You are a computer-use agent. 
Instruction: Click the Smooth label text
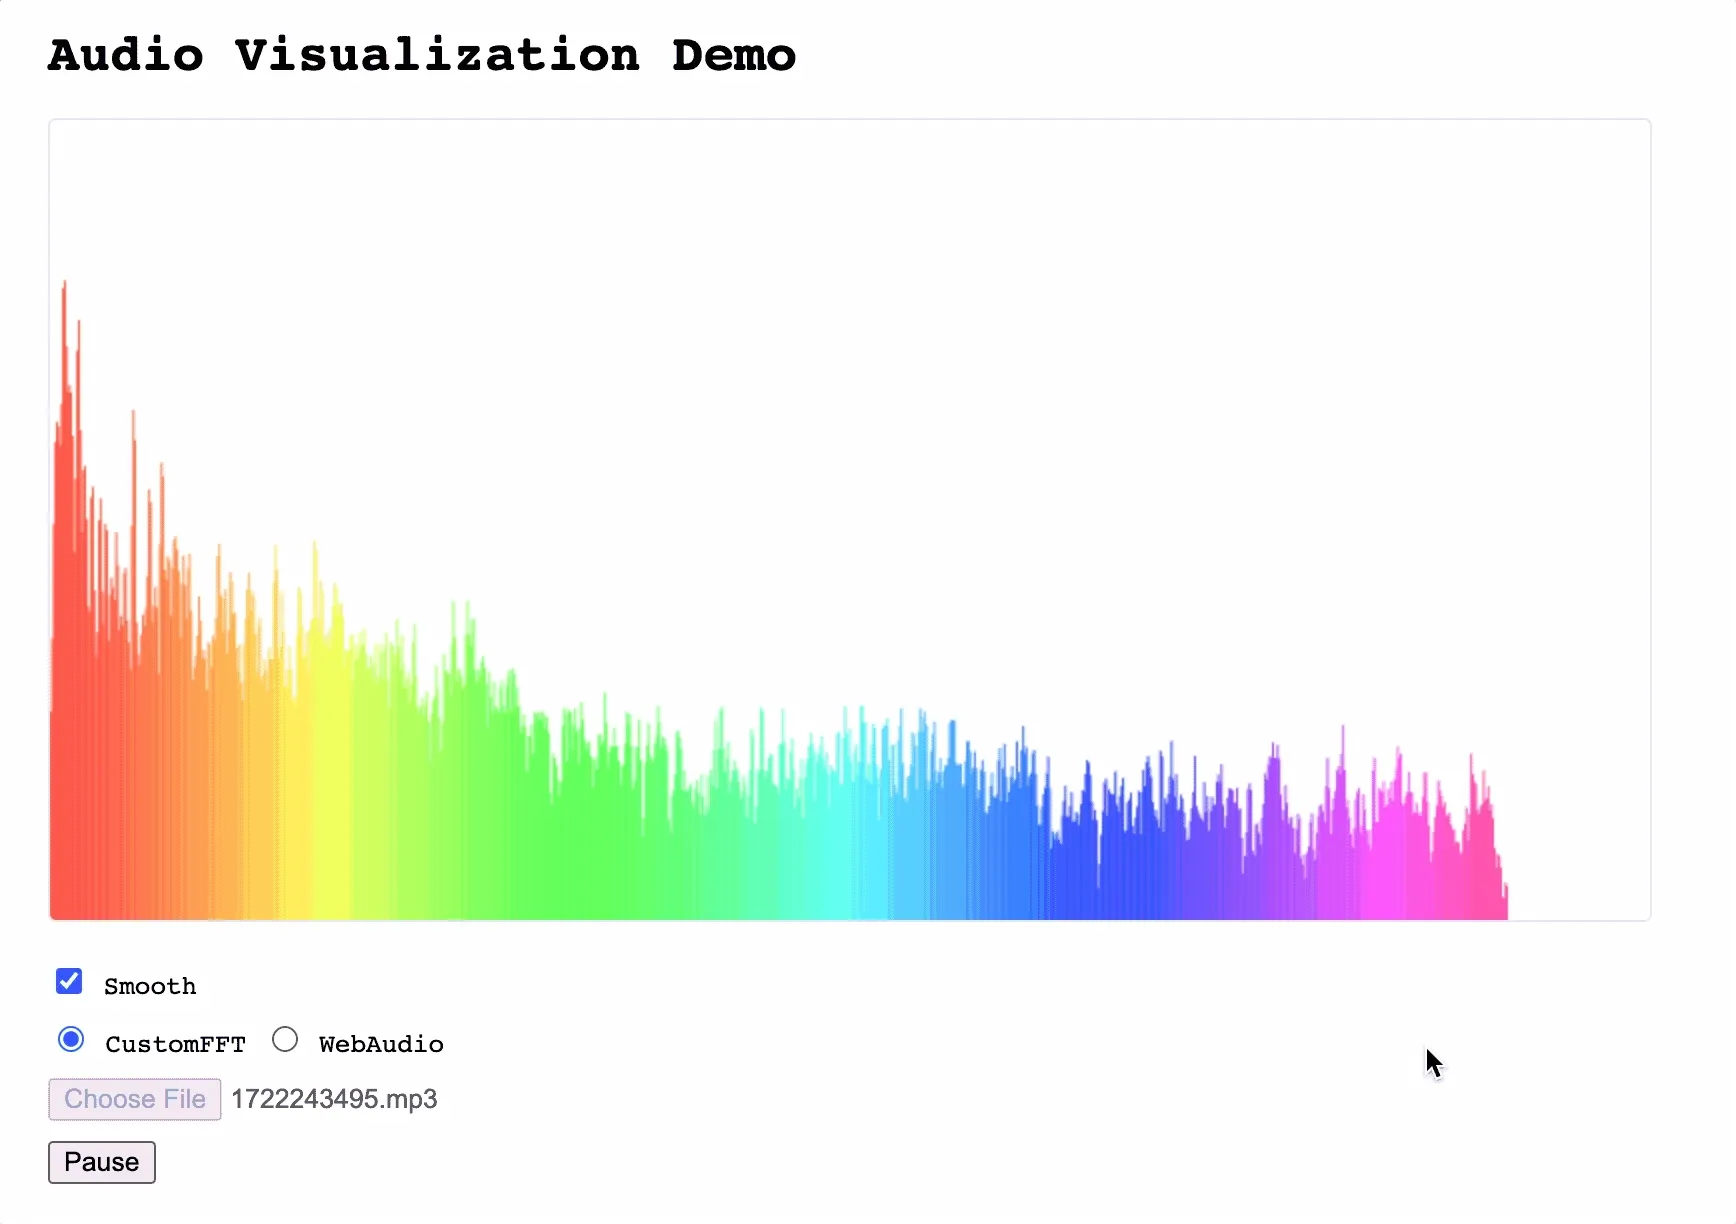[150, 987]
